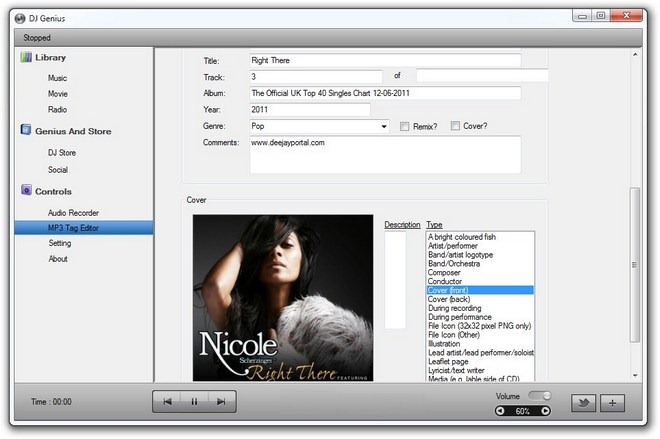Click the 60% volume display
Screen dimensions: 660x439
point(523,411)
